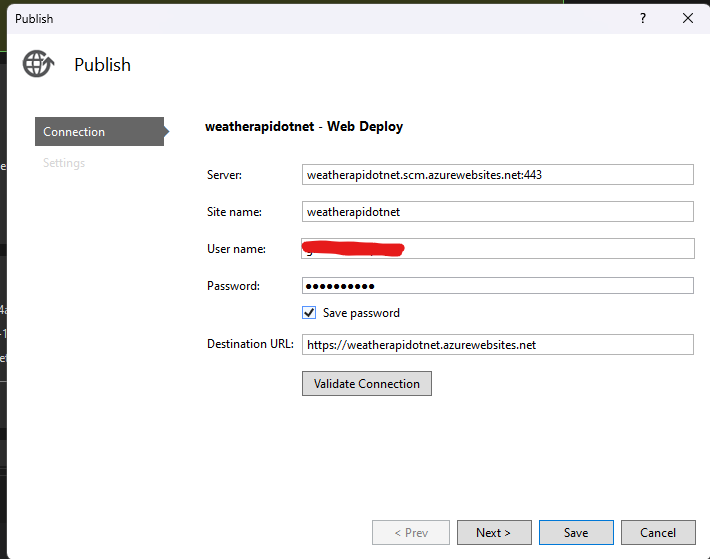710x559 pixels.
Task: Click the Site name input field
Action: [x=498, y=212]
